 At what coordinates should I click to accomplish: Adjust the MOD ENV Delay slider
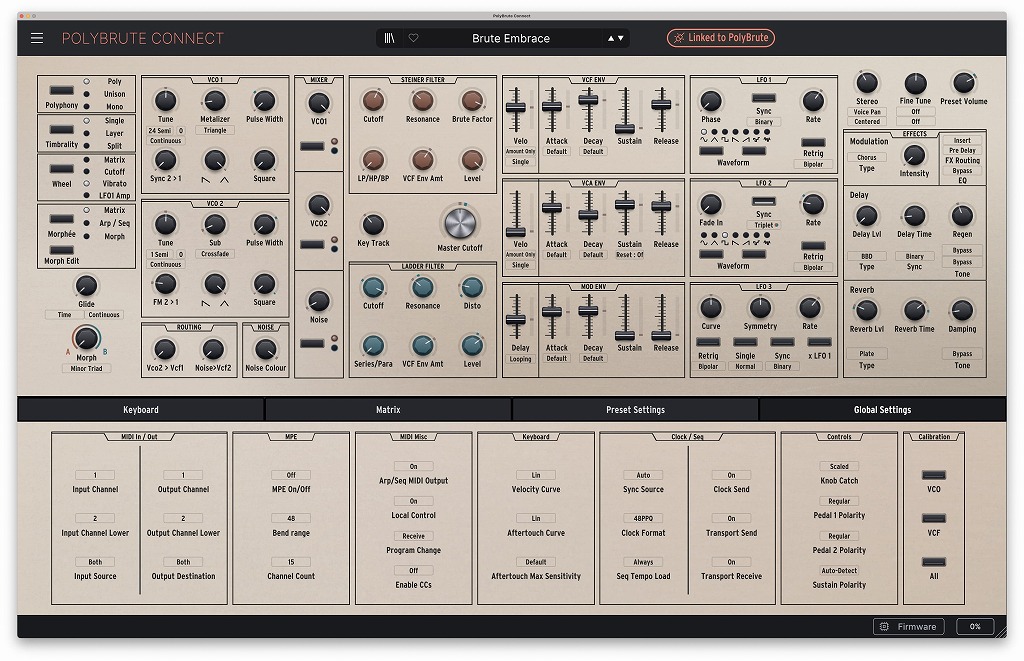coord(516,319)
